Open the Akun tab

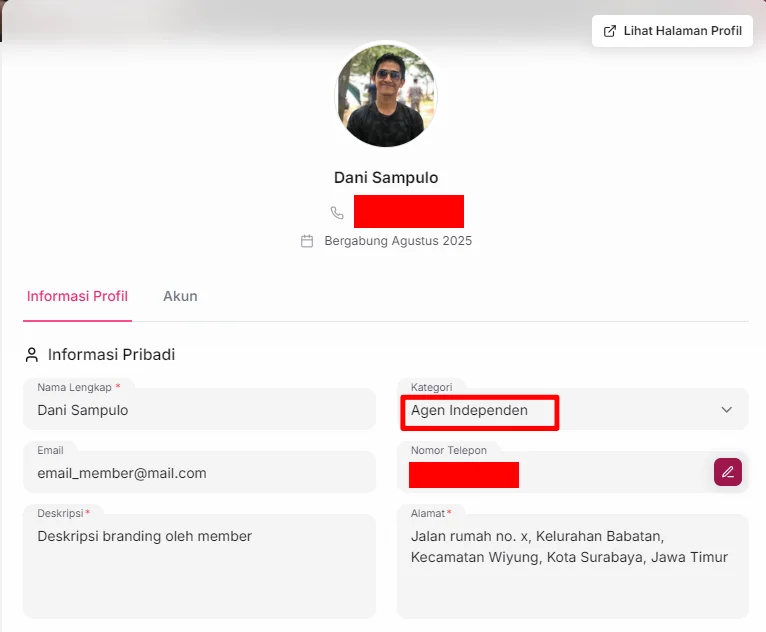click(180, 296)
